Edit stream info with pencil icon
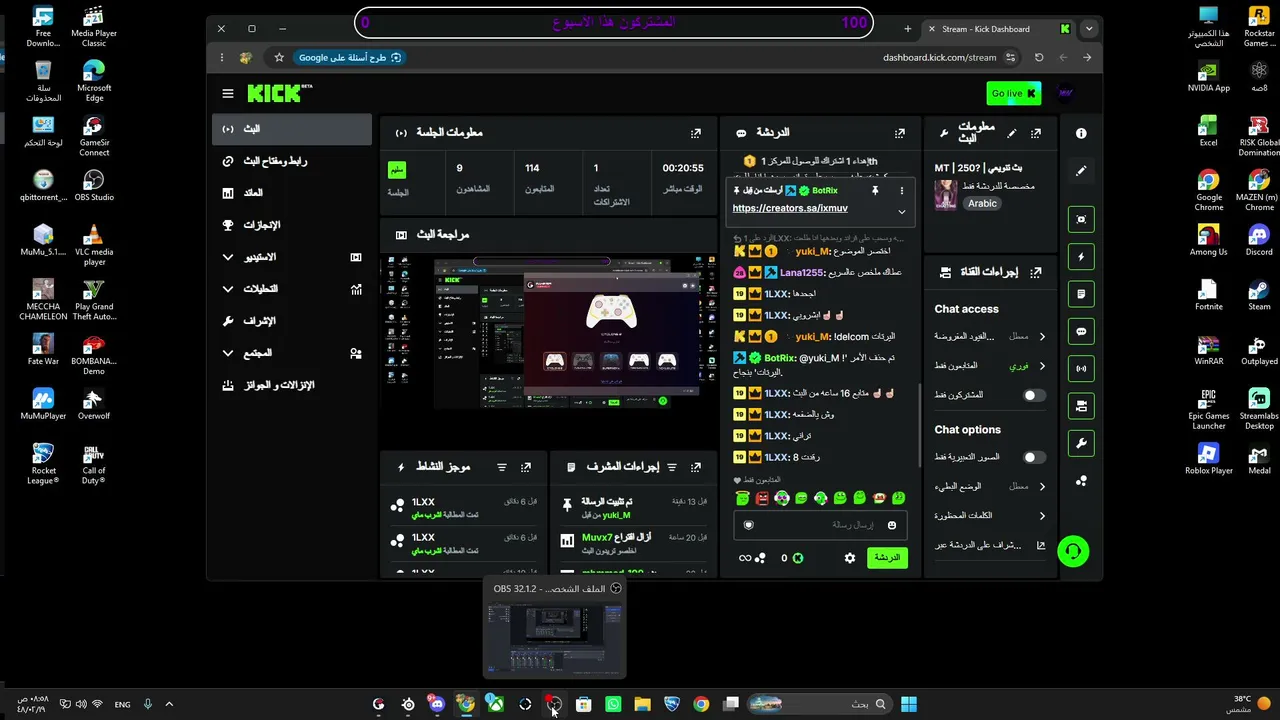 (x=1012, y=133)
